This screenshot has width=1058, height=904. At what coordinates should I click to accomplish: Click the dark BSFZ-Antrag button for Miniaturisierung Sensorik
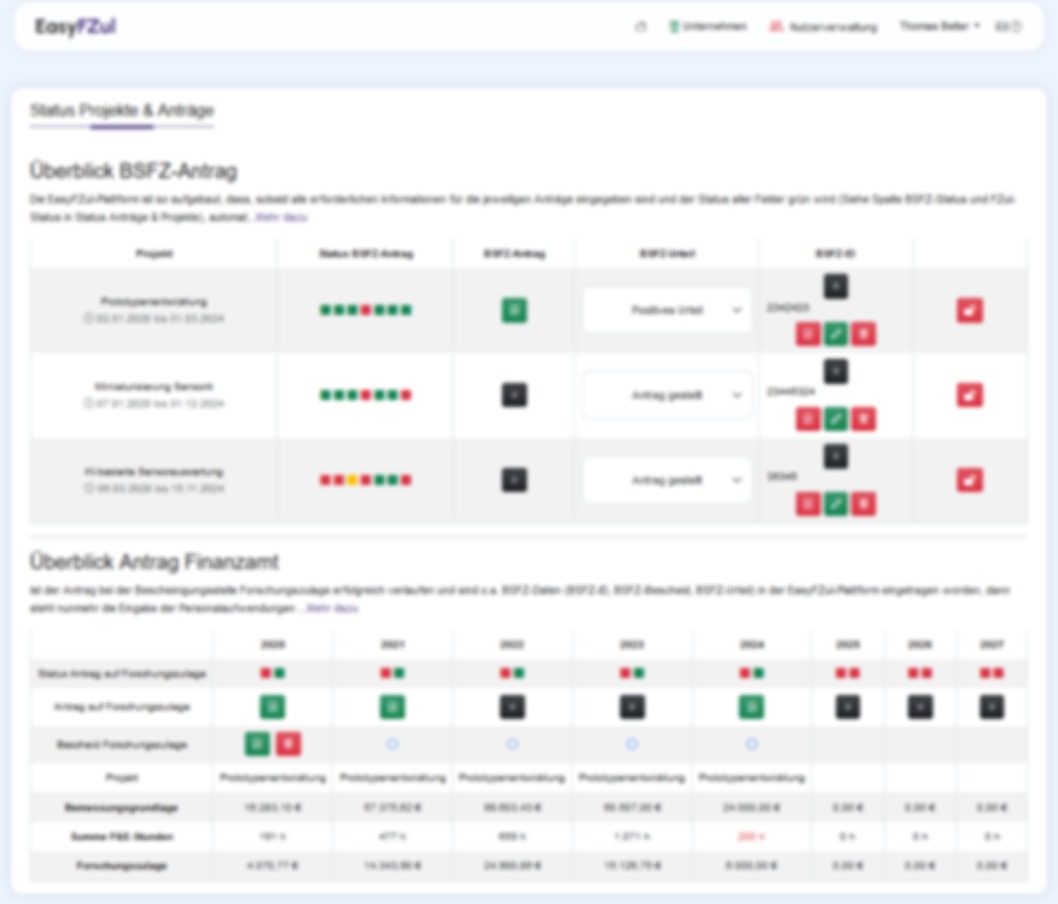click(x=514, y=395)
